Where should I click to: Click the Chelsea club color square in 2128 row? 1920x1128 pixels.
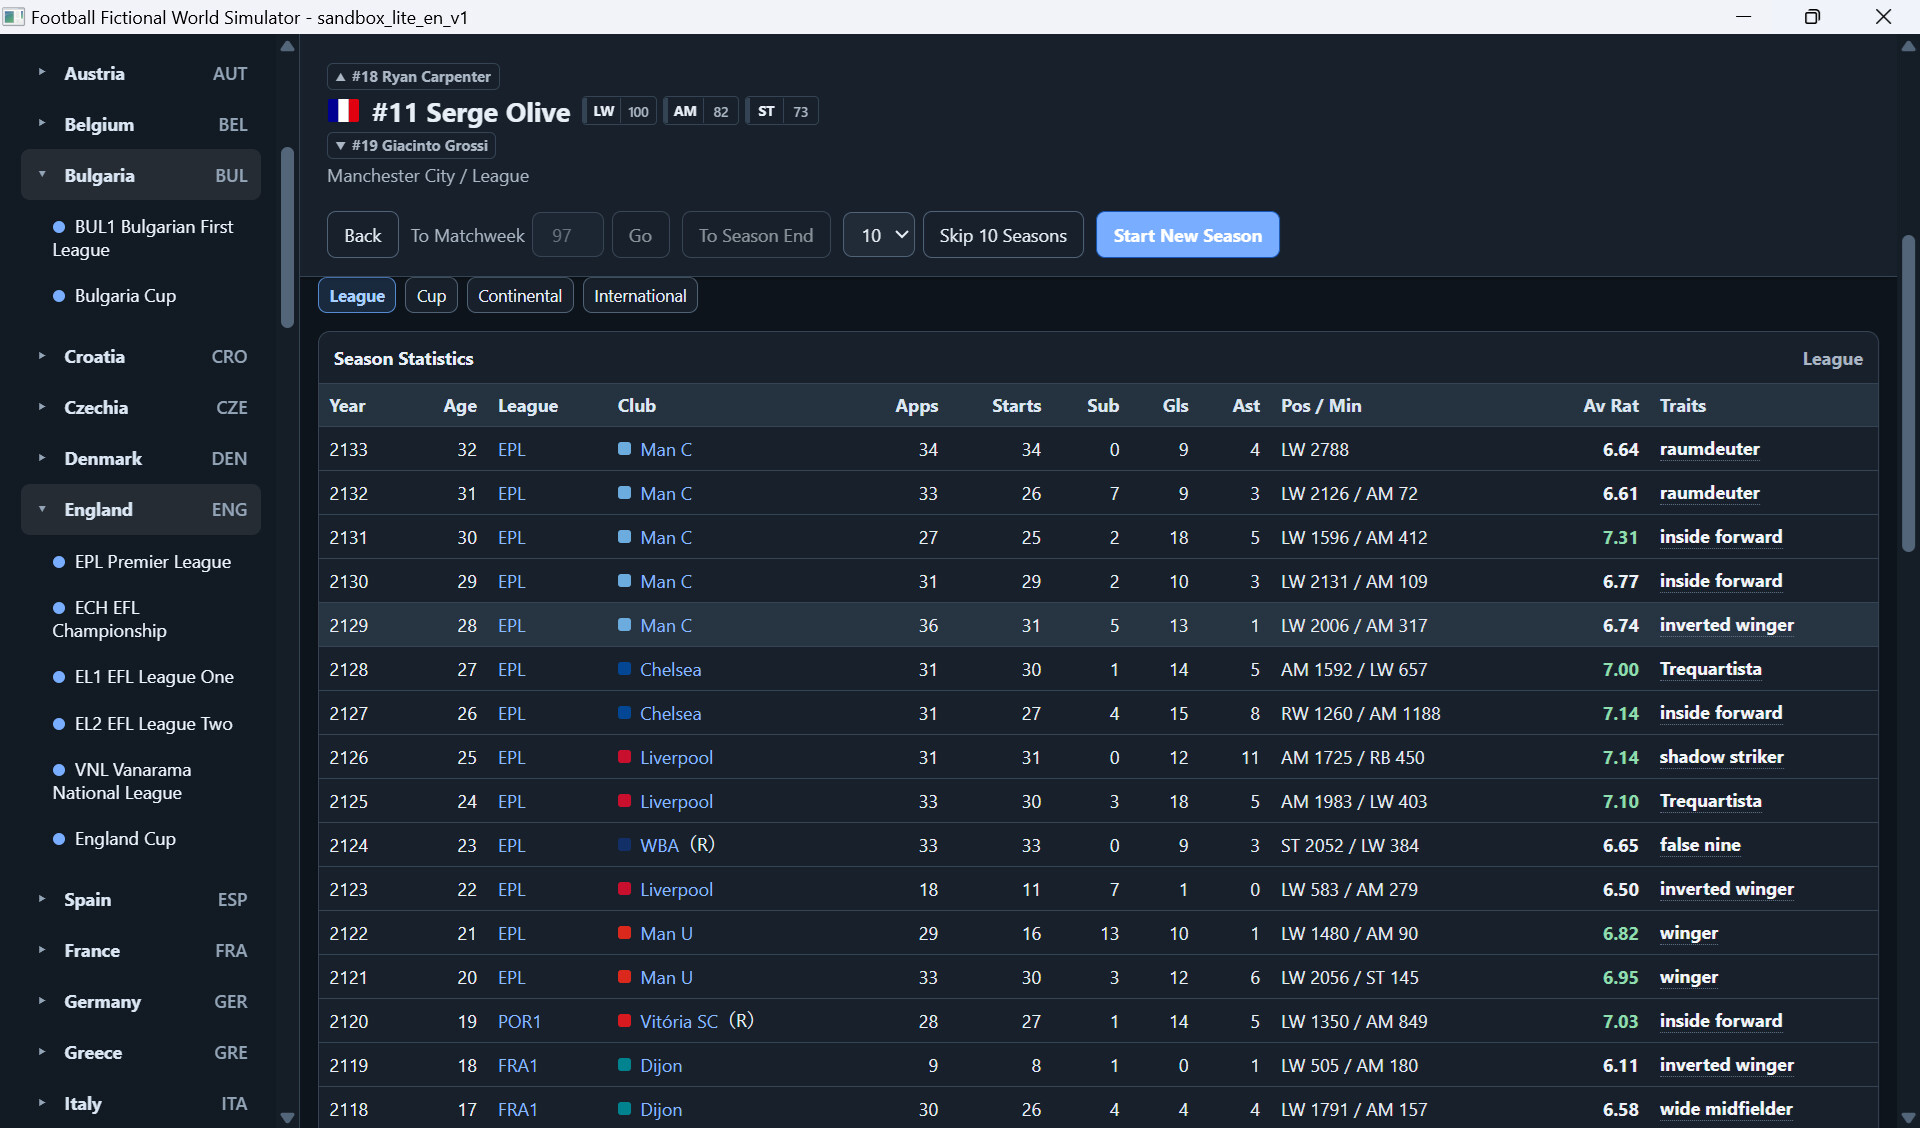[624, 669]
